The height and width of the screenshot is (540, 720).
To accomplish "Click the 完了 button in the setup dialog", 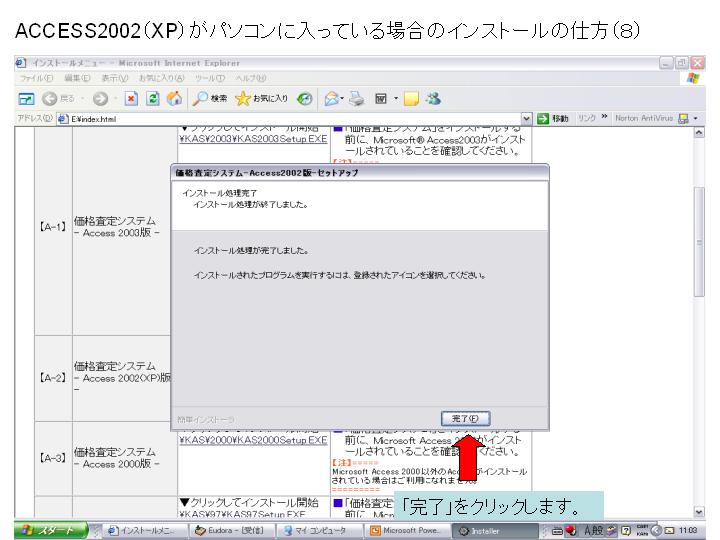I will 466,418.
